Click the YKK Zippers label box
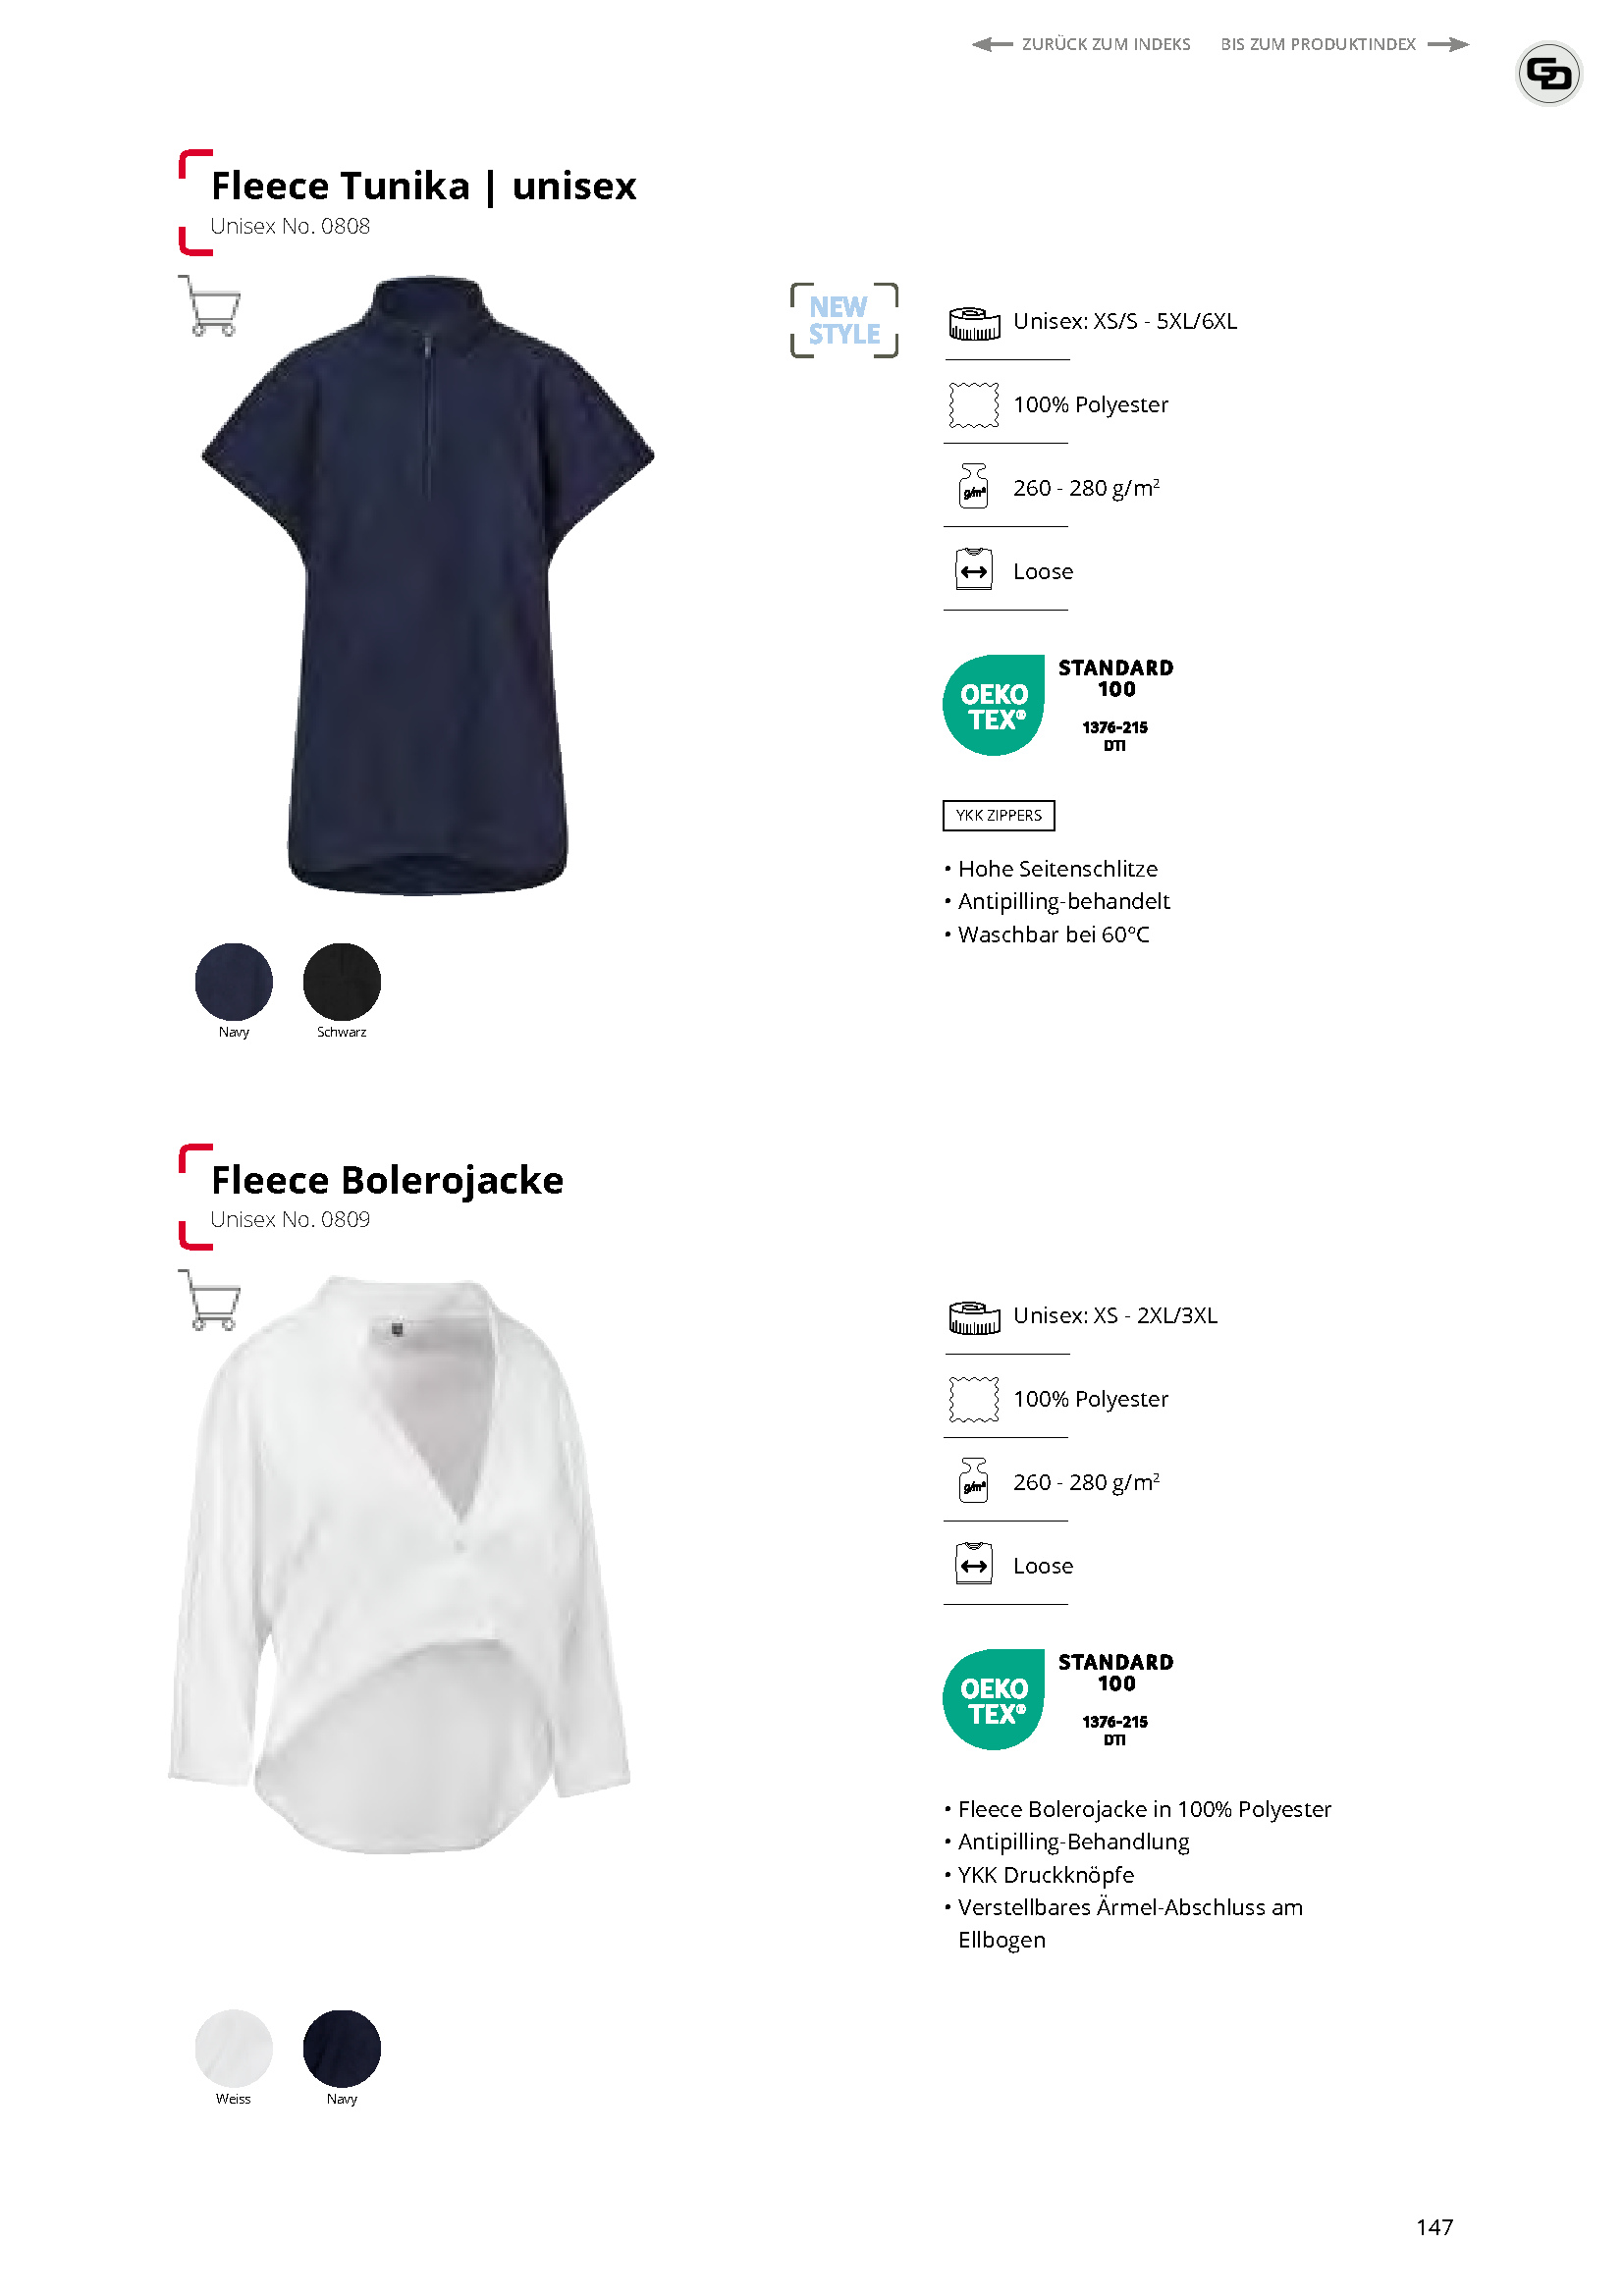 998,815
